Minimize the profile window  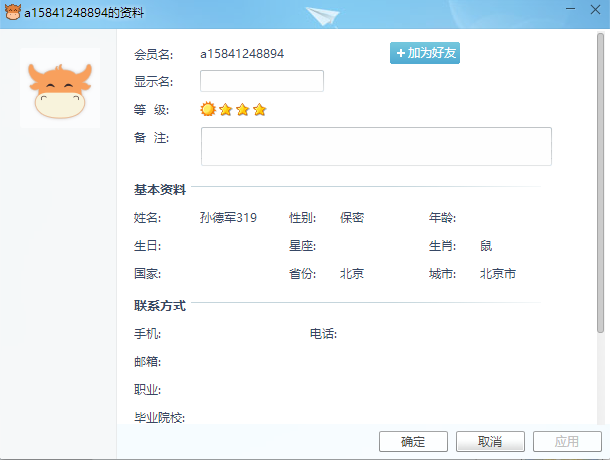(x=570, y=9)
